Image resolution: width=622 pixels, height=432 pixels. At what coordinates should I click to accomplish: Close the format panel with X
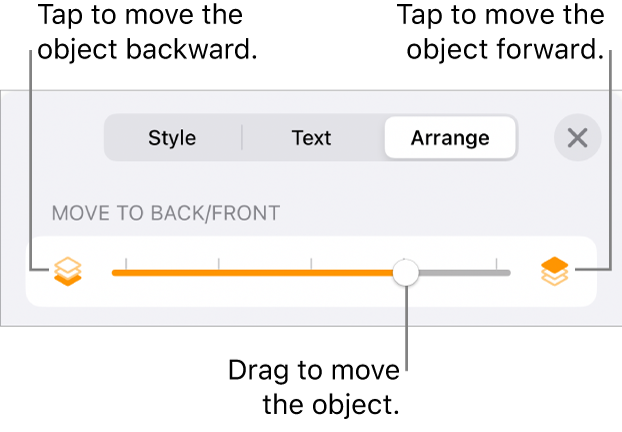click(x=577, y=138)
